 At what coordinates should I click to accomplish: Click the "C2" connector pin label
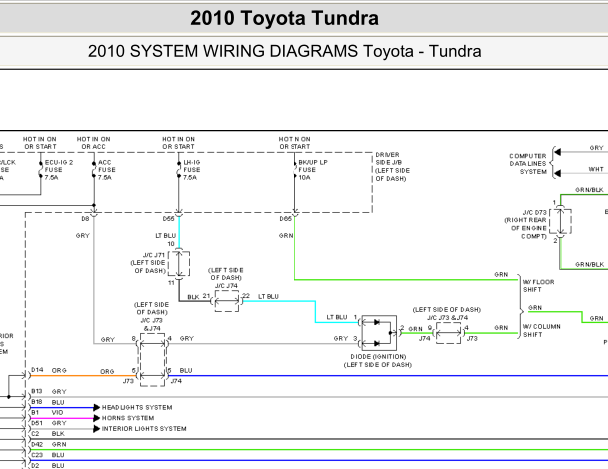point(35,433)
